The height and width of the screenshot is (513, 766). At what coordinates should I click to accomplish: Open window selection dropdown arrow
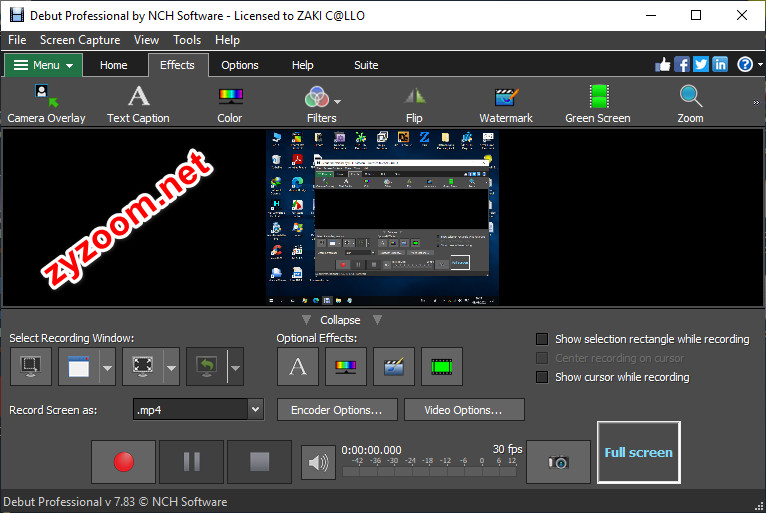click(x=107, y=367)
